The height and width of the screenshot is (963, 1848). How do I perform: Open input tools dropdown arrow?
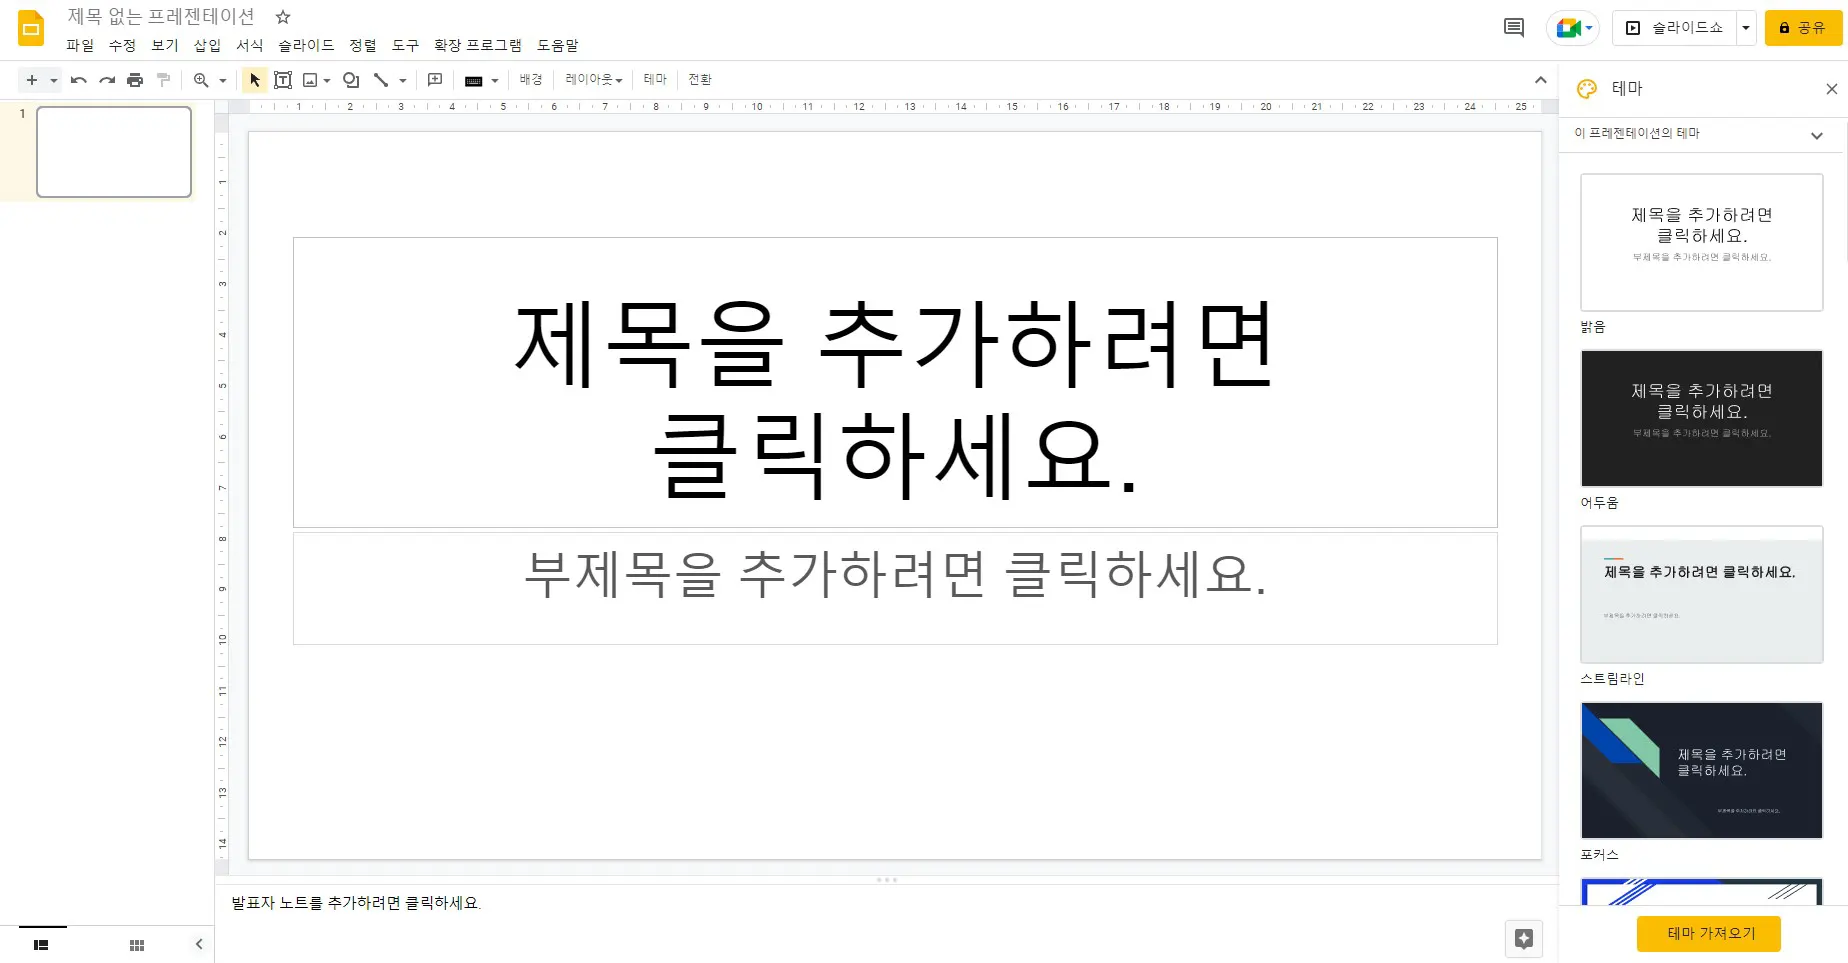tap(495, 81)
